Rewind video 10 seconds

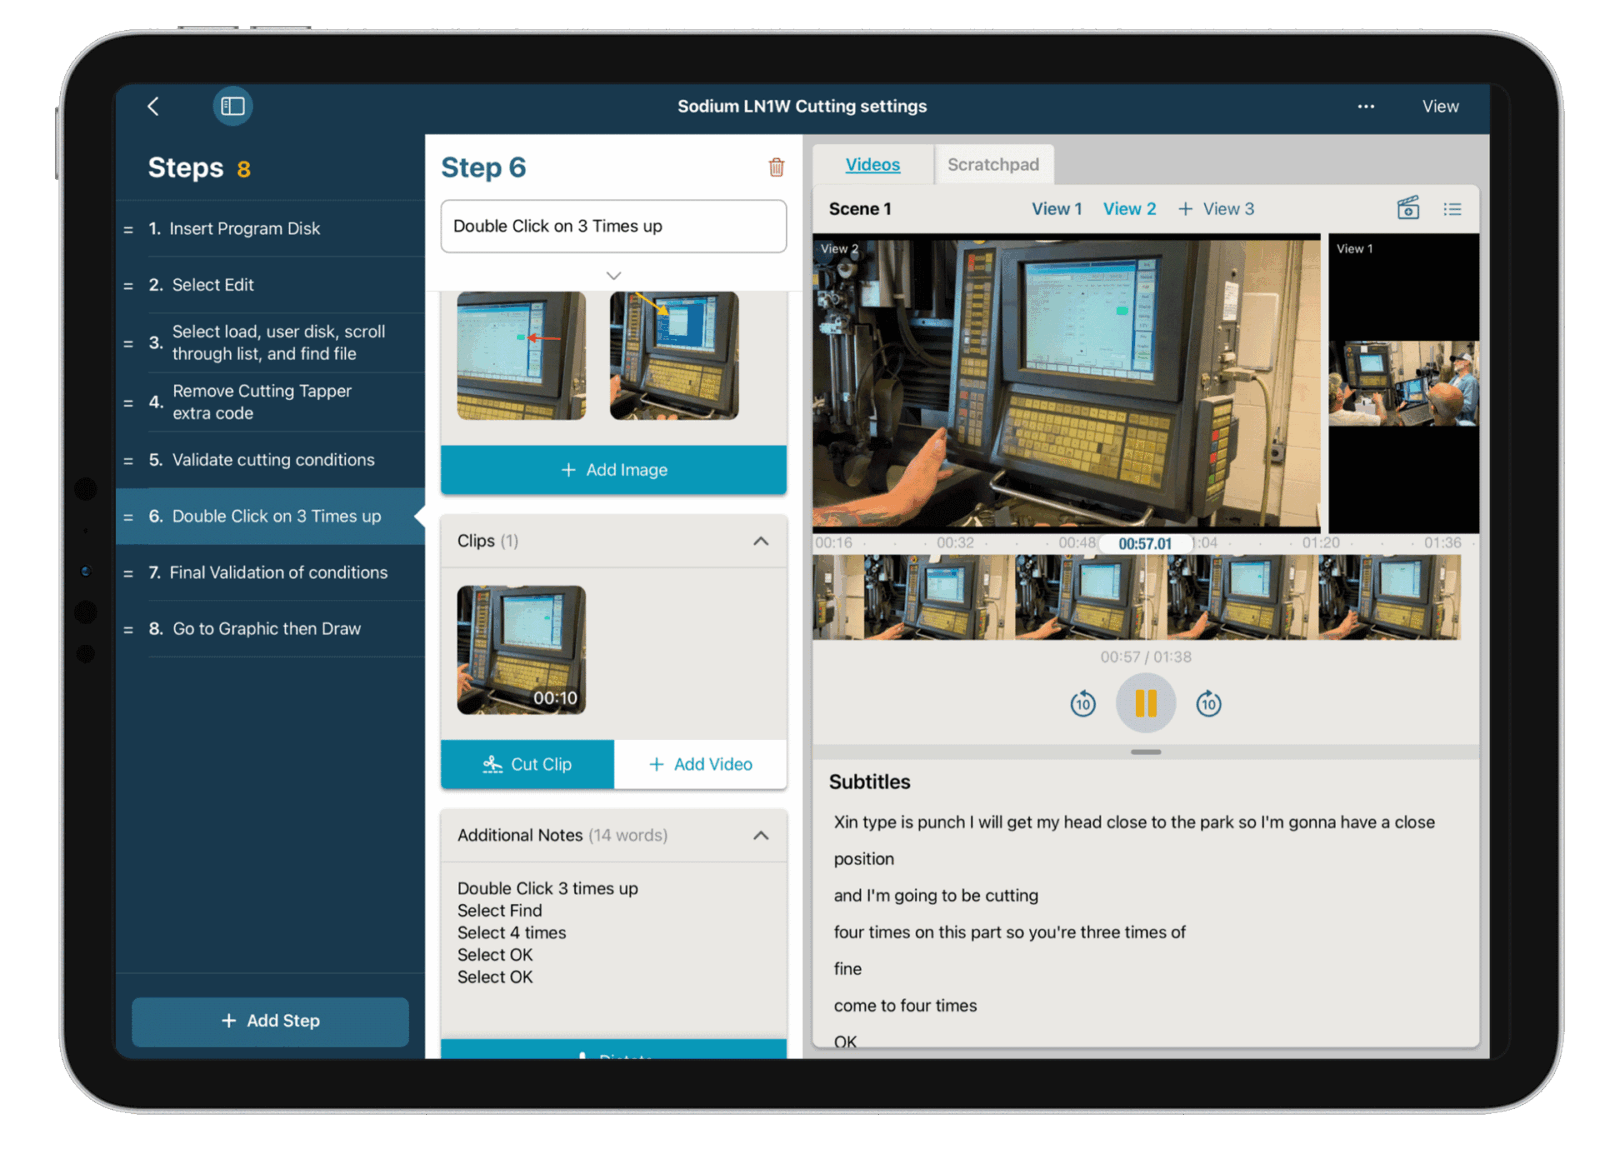tap(1083, 704)
